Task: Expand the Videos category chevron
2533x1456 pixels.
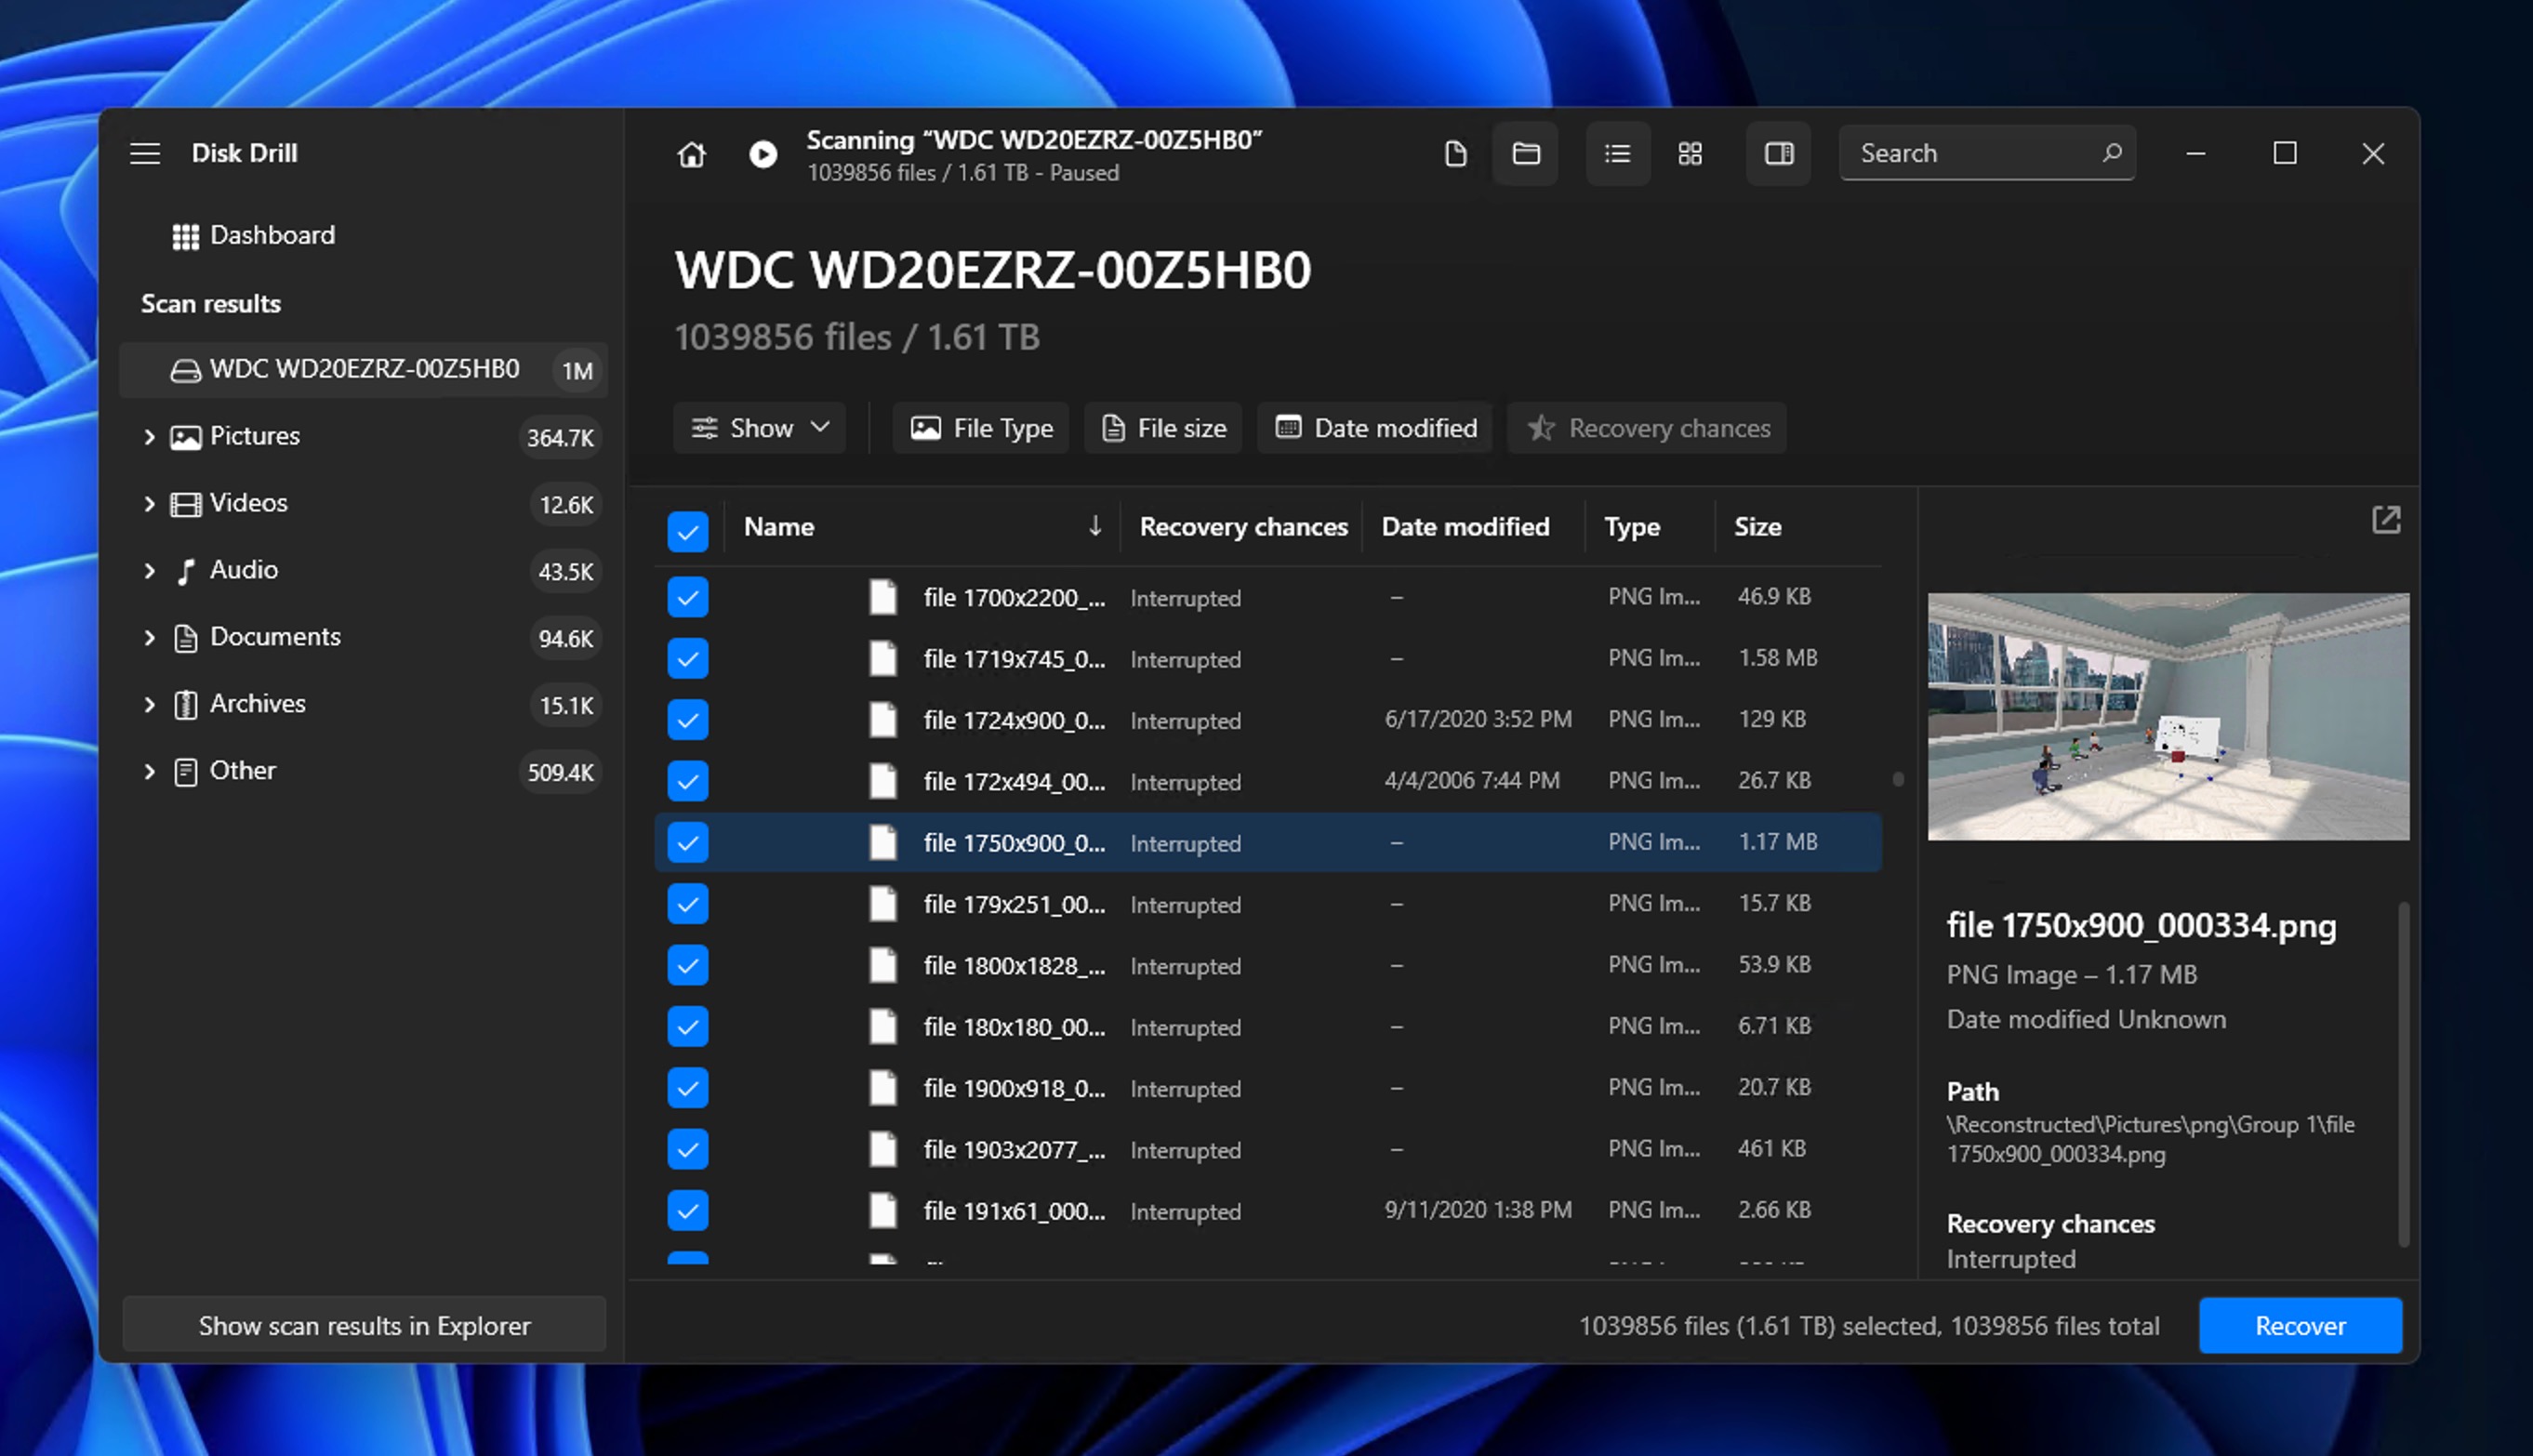Action: pos(149,504)
